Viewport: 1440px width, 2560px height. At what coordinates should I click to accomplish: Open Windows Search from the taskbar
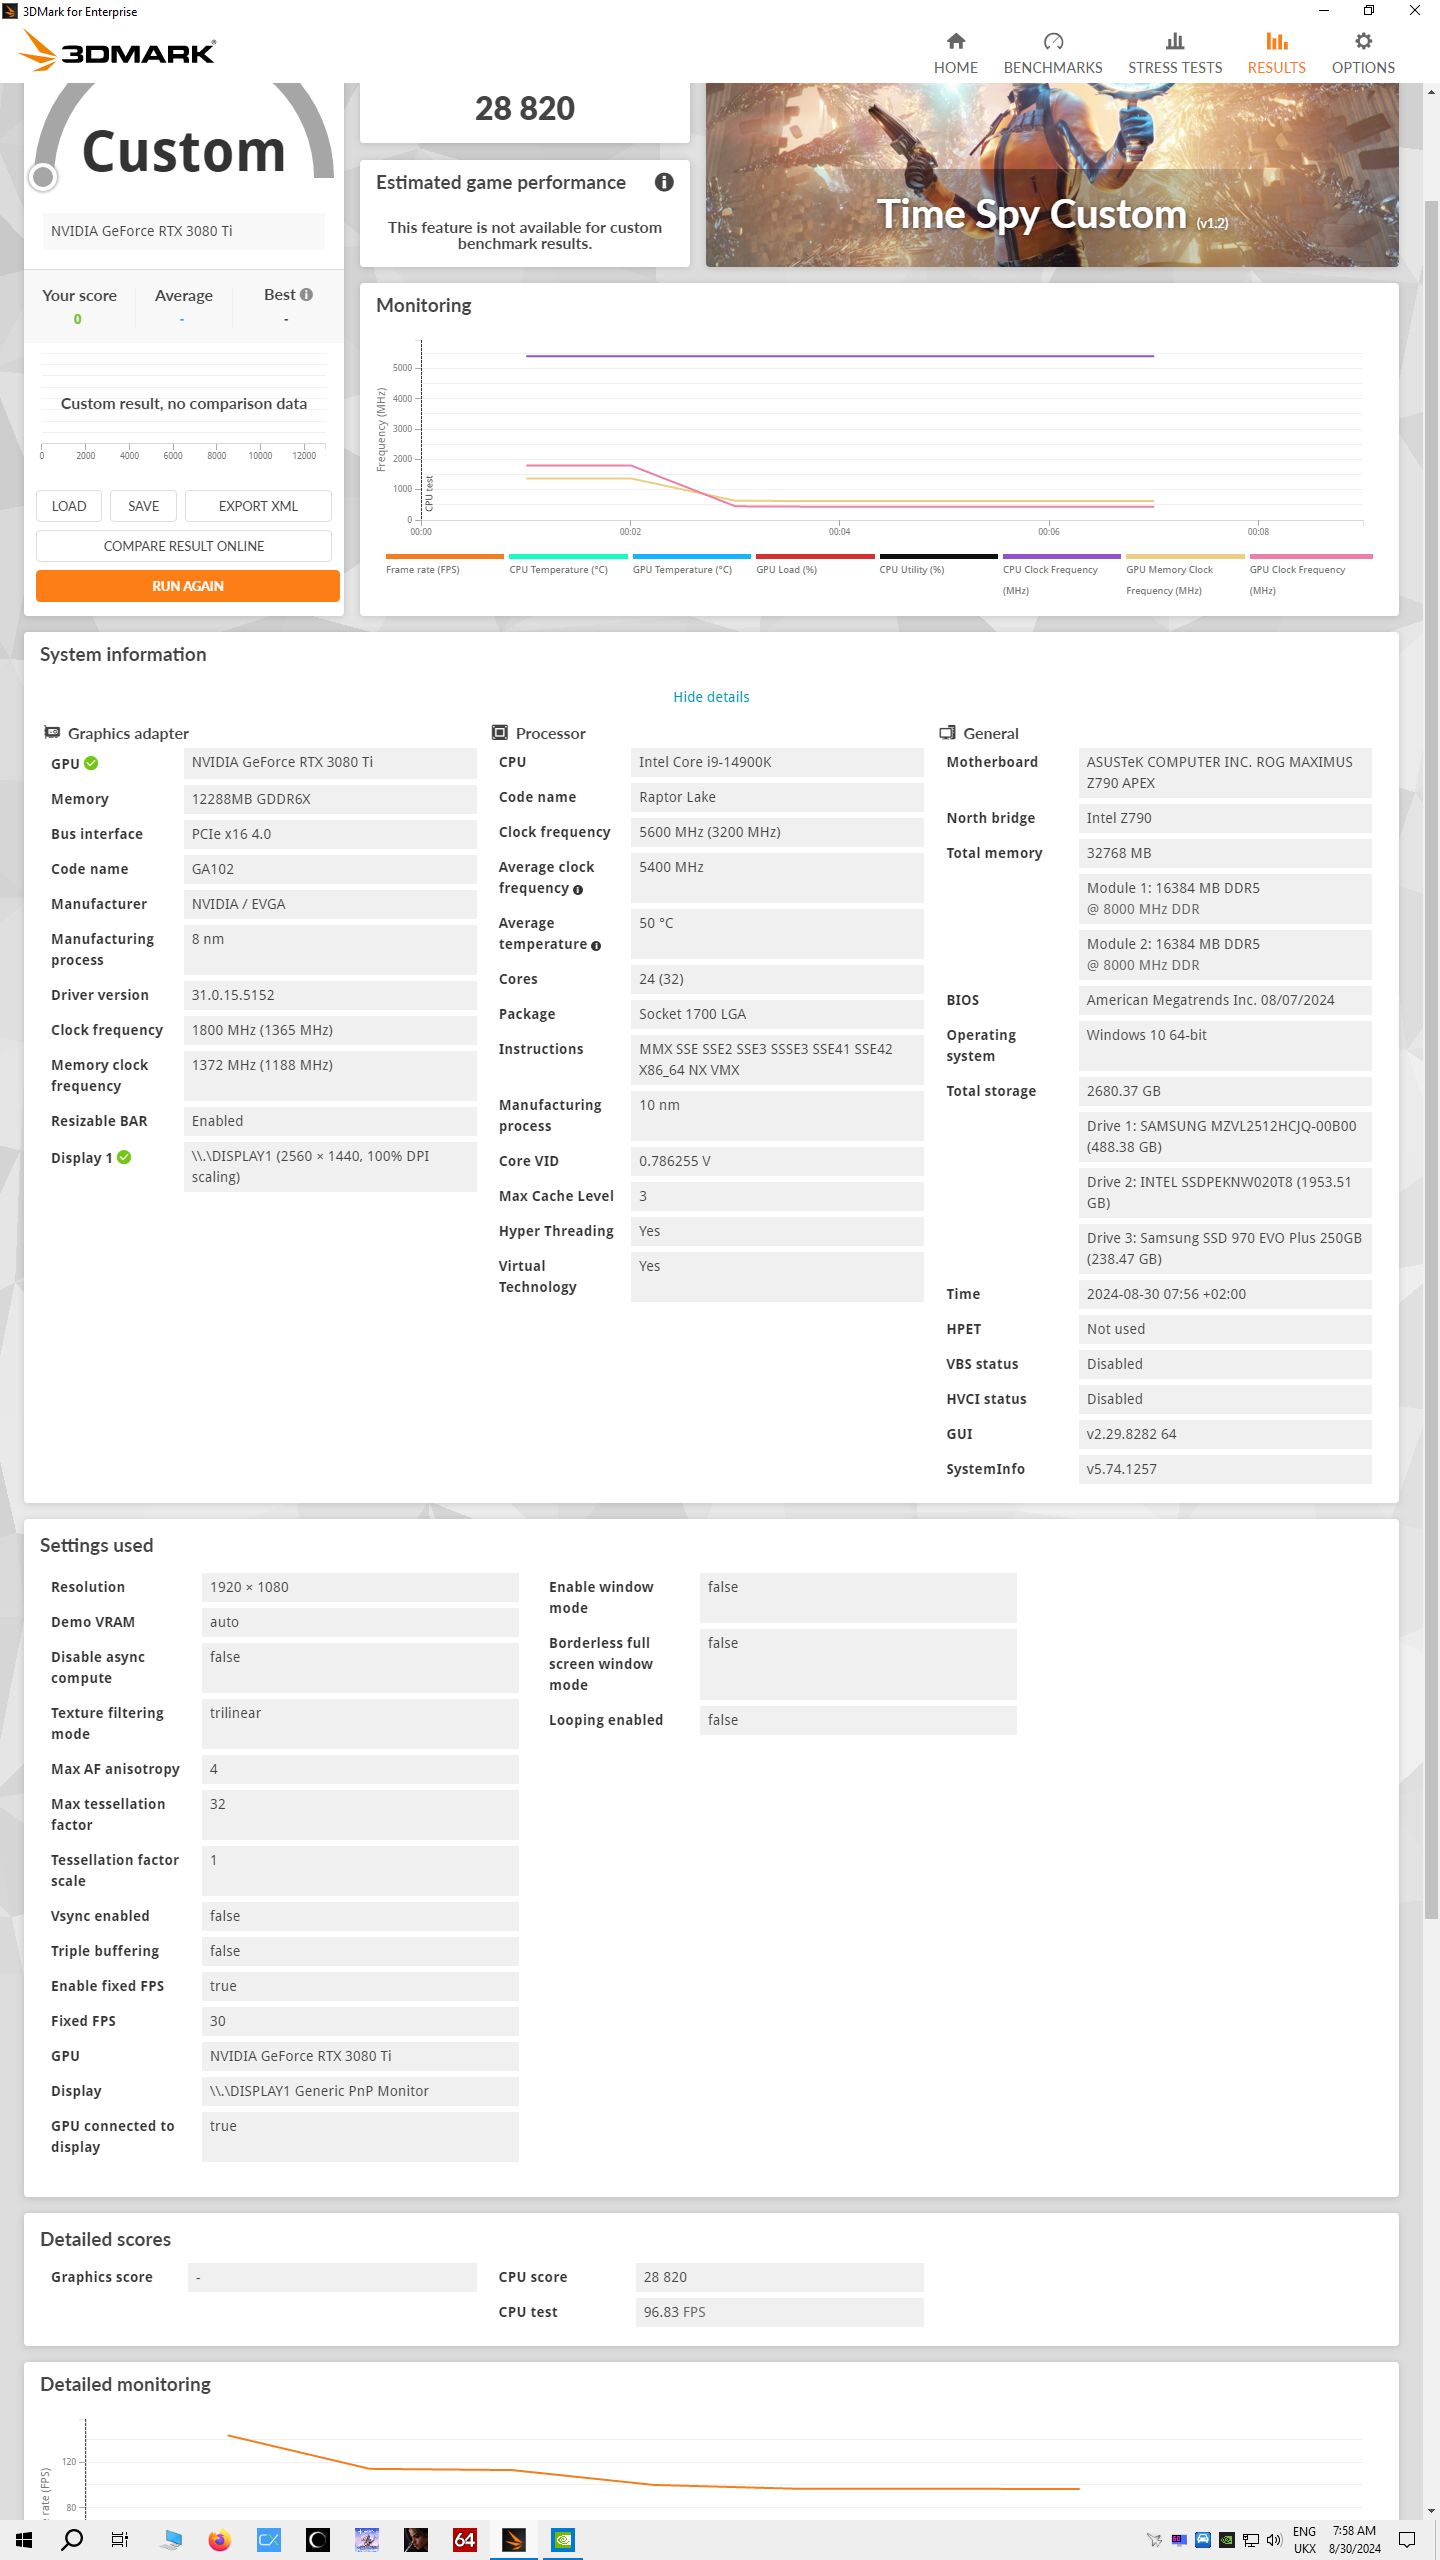point(72,2540)
